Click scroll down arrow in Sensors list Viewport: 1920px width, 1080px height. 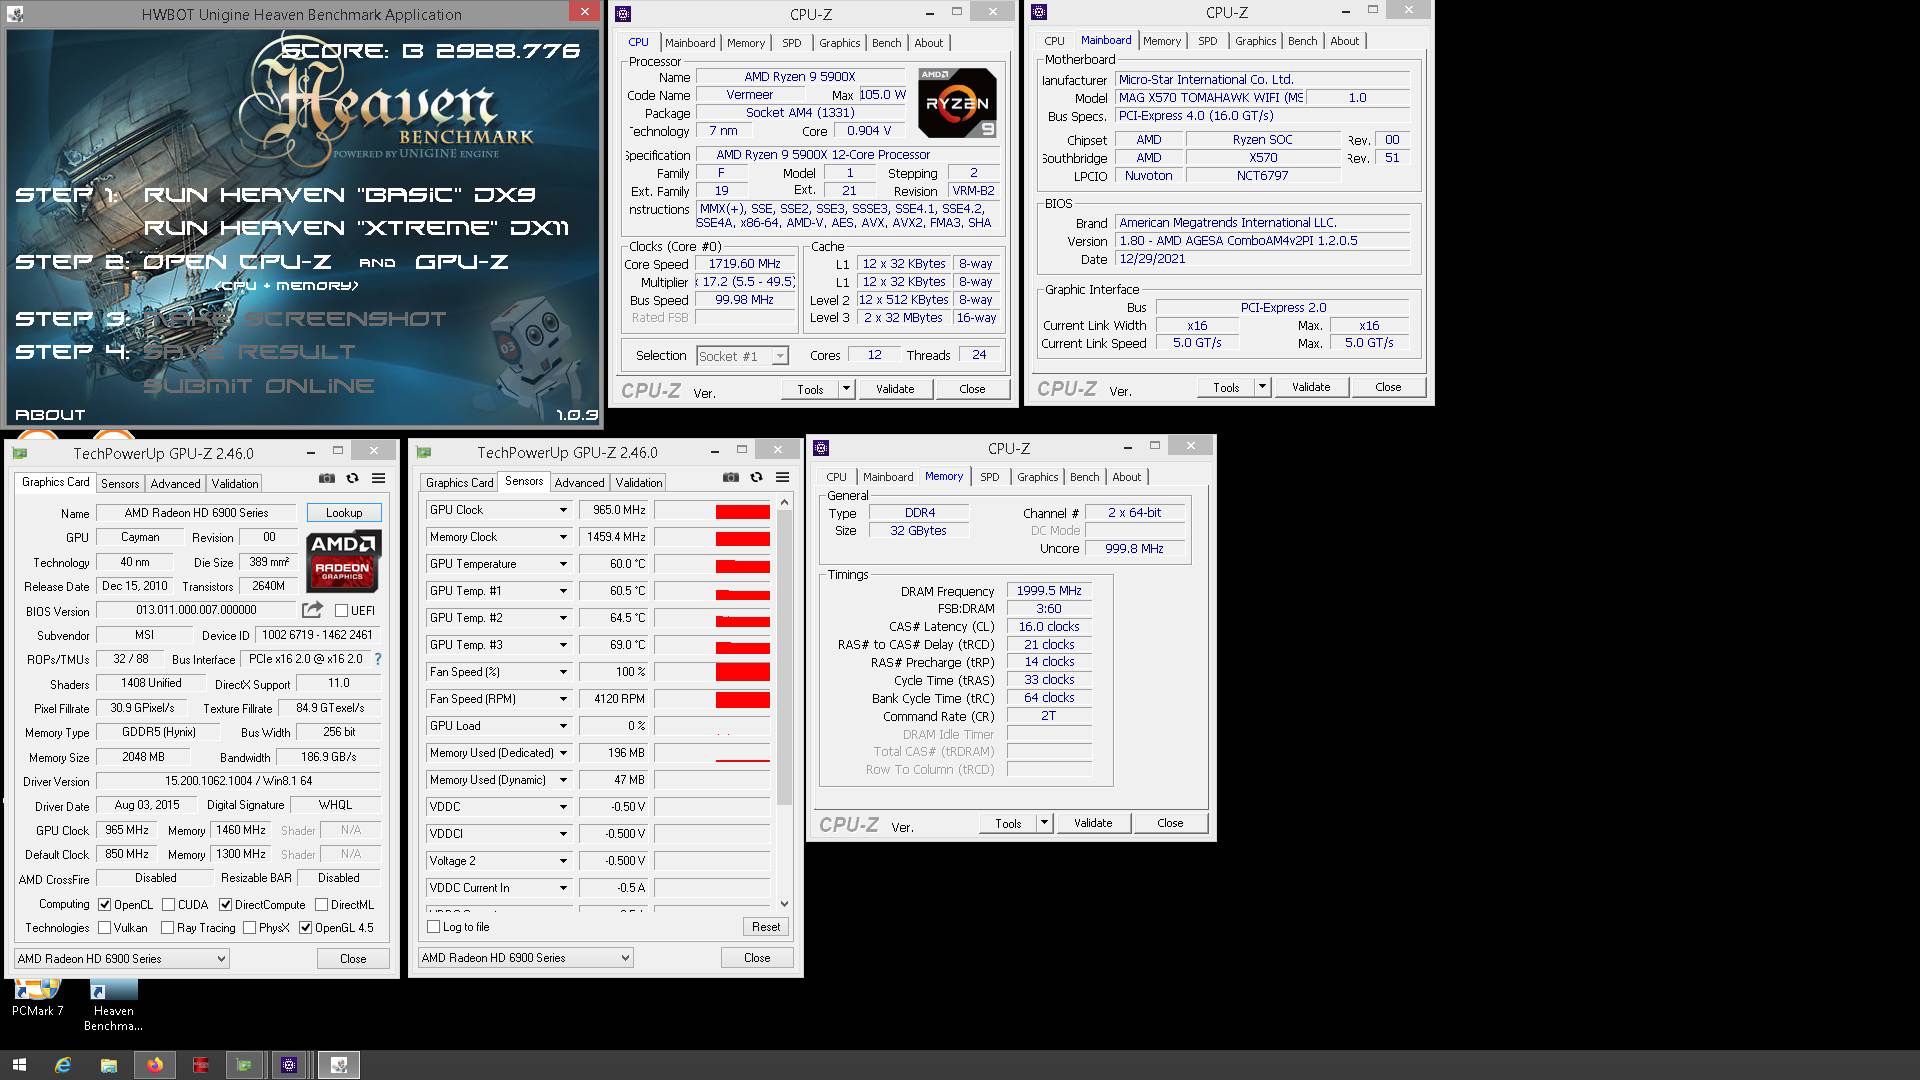(784, 903)
